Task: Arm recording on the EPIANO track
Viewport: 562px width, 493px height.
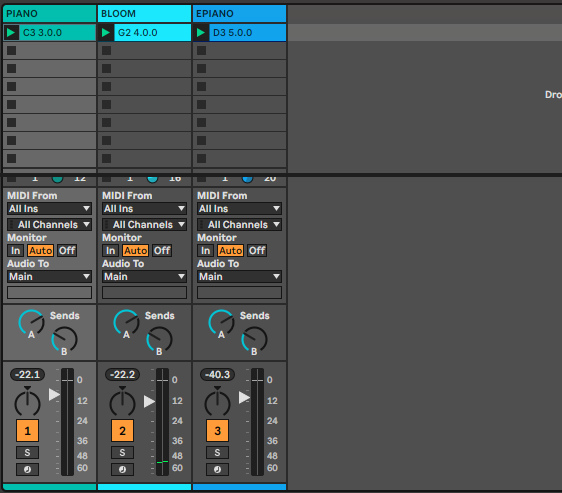Action: [217, 469]
